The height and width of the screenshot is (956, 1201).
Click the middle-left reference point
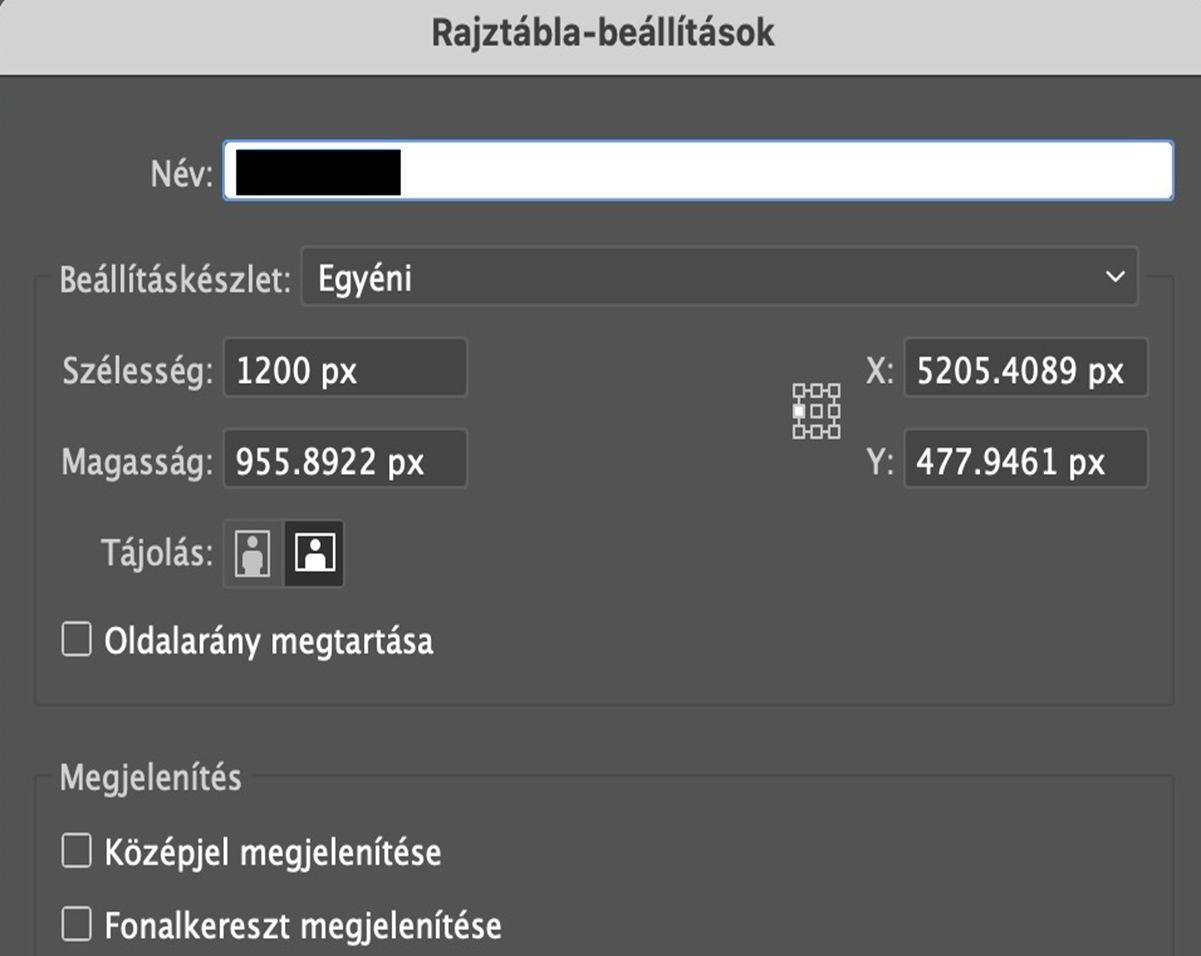click(x=799, y=410)
